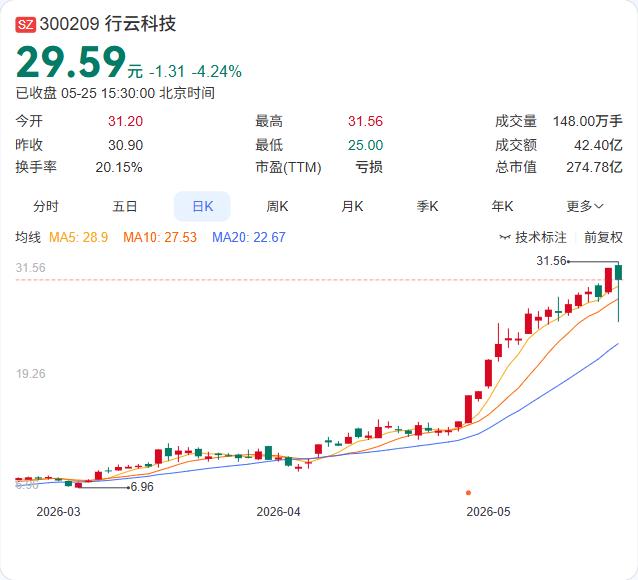638x580 pixels.
Task: Open the 周K chart tab
Action: tap(277, 206)
